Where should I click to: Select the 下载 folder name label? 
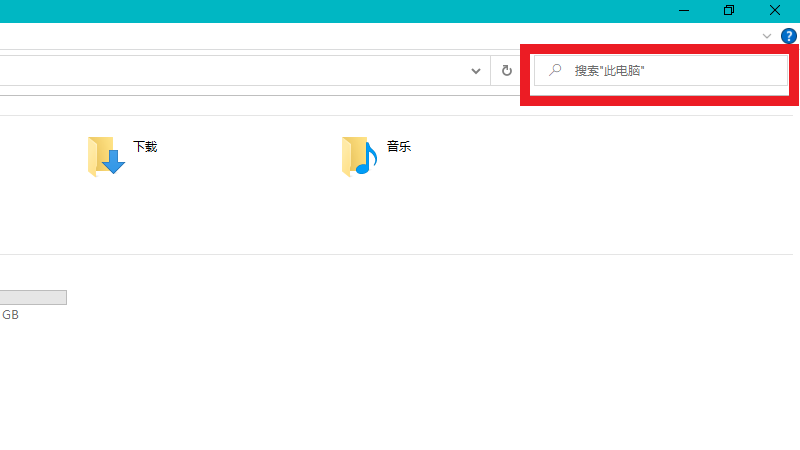coord(145,146)
